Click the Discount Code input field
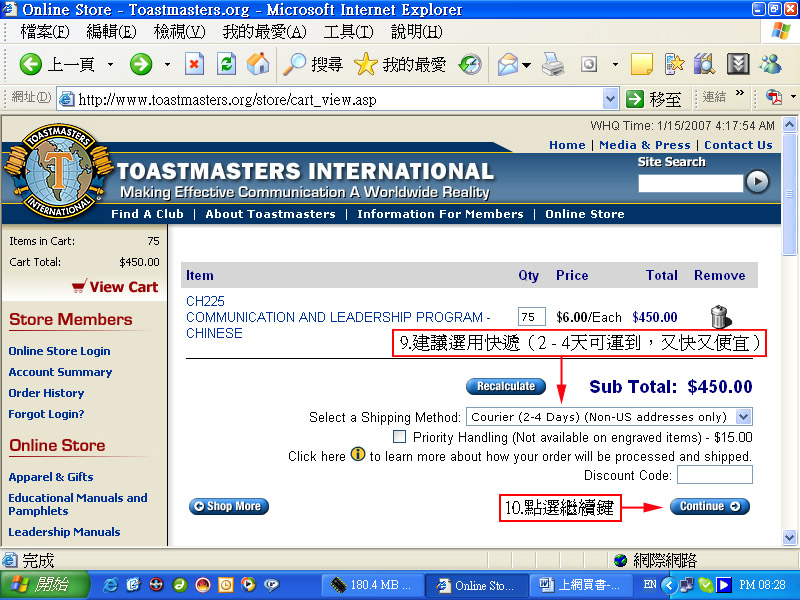This screenshot has height=600, width=800. click(714, 475)
